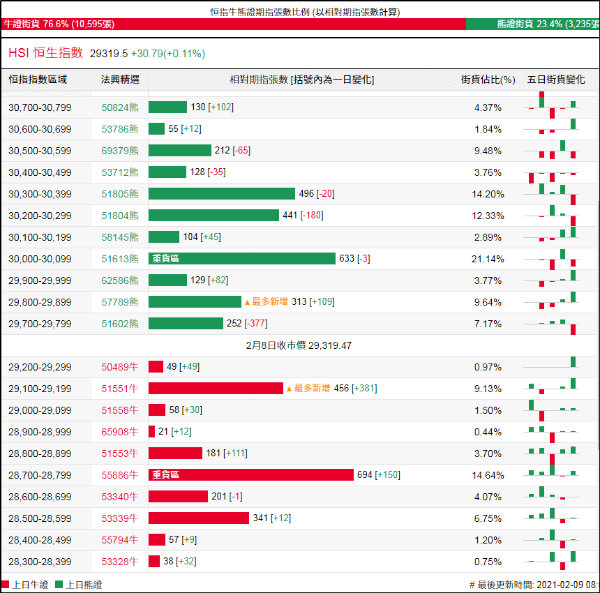Click the chart title 恒指牛熊證期指張數比例
The height and width of the screenshot is (593, 600).
[305, 12]
